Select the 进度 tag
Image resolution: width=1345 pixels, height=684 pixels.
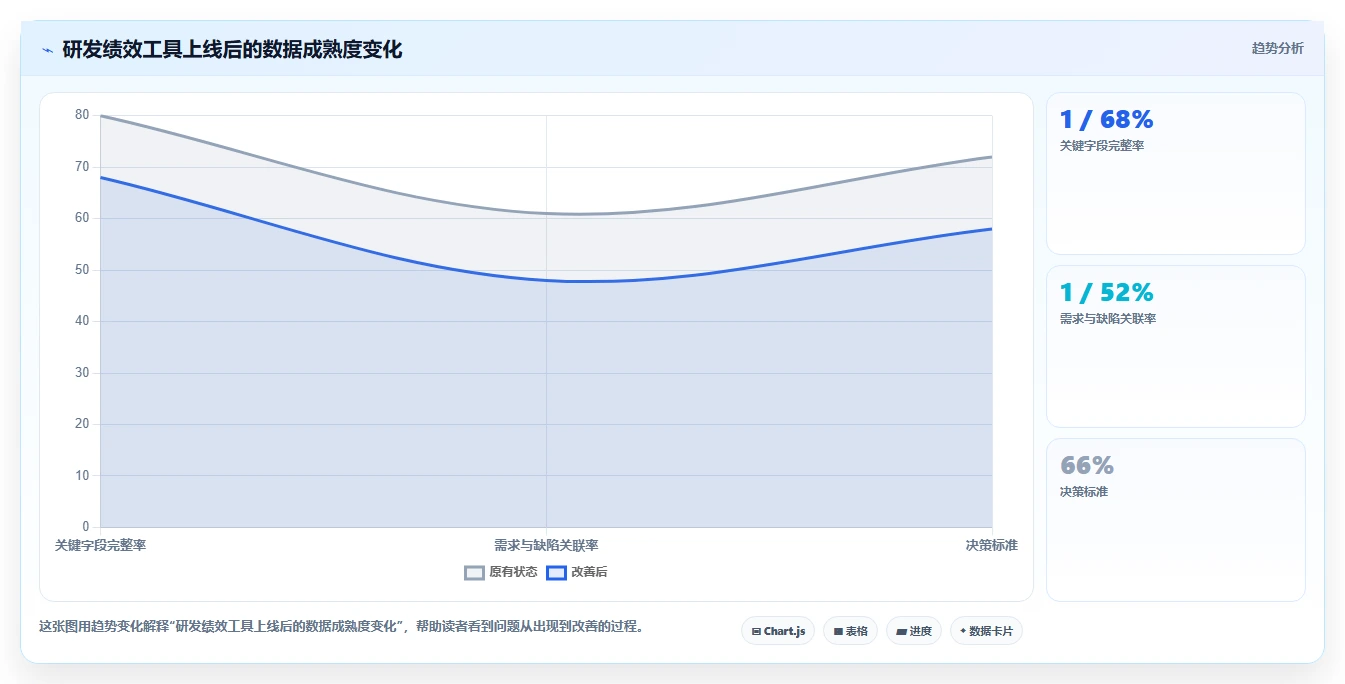[914, 631]
